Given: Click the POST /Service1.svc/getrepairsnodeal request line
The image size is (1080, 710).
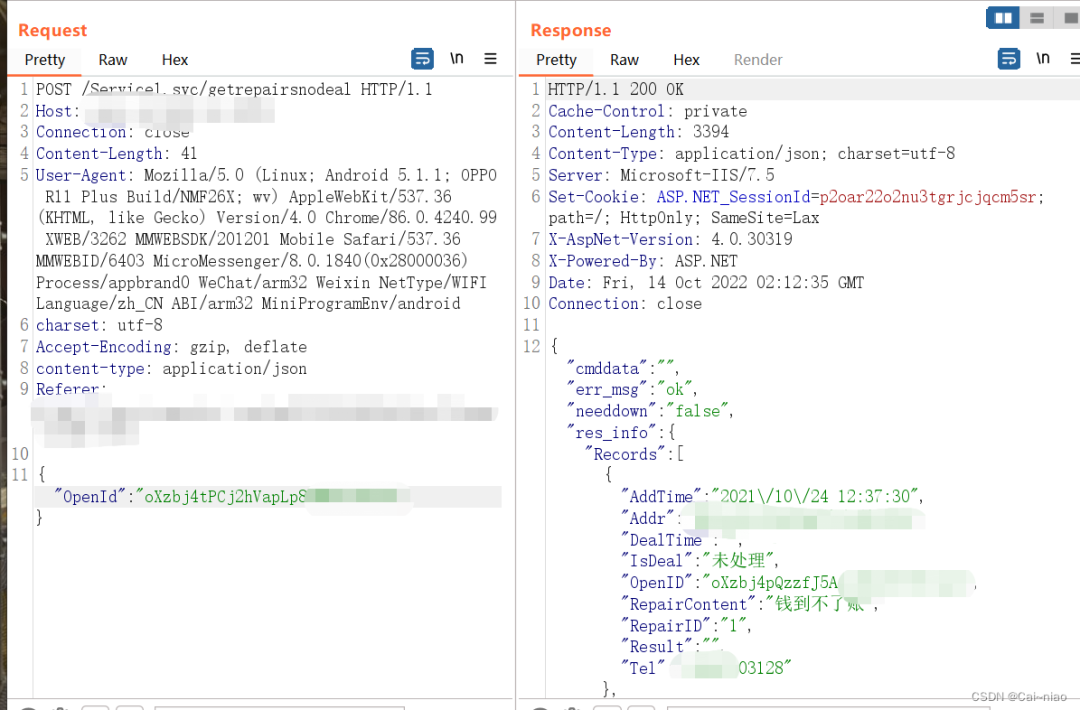Looking at the screenshot, I should coord(234,89).
